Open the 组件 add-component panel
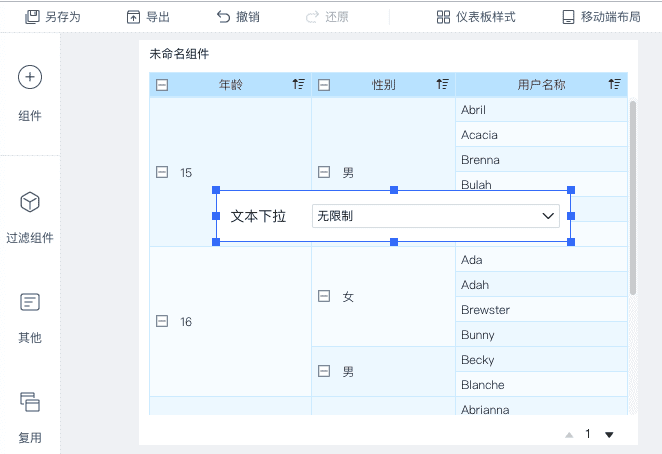Viewport: 662px width, 454px height. (x=30, y=78)
